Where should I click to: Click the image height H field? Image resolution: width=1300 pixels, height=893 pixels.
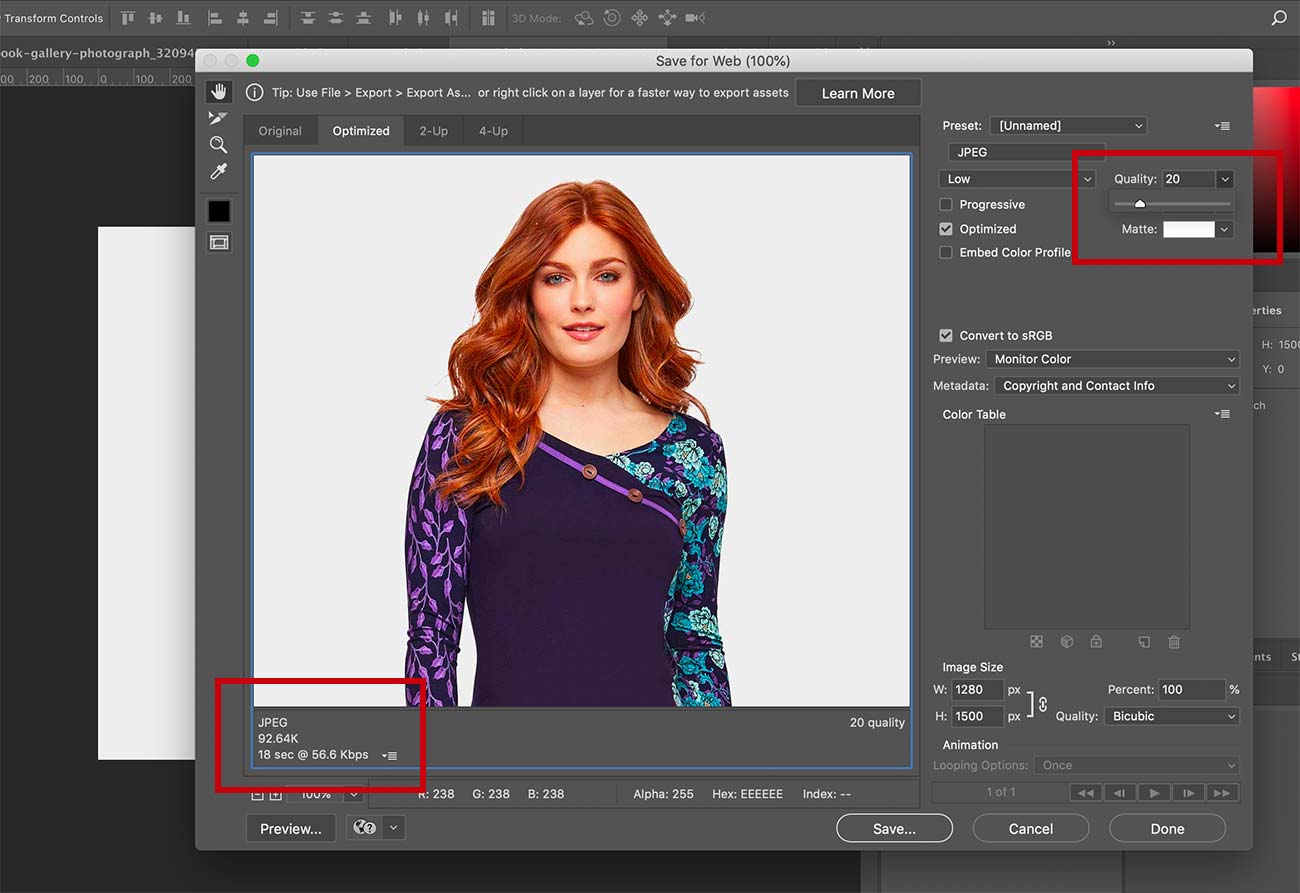(977, 716)
